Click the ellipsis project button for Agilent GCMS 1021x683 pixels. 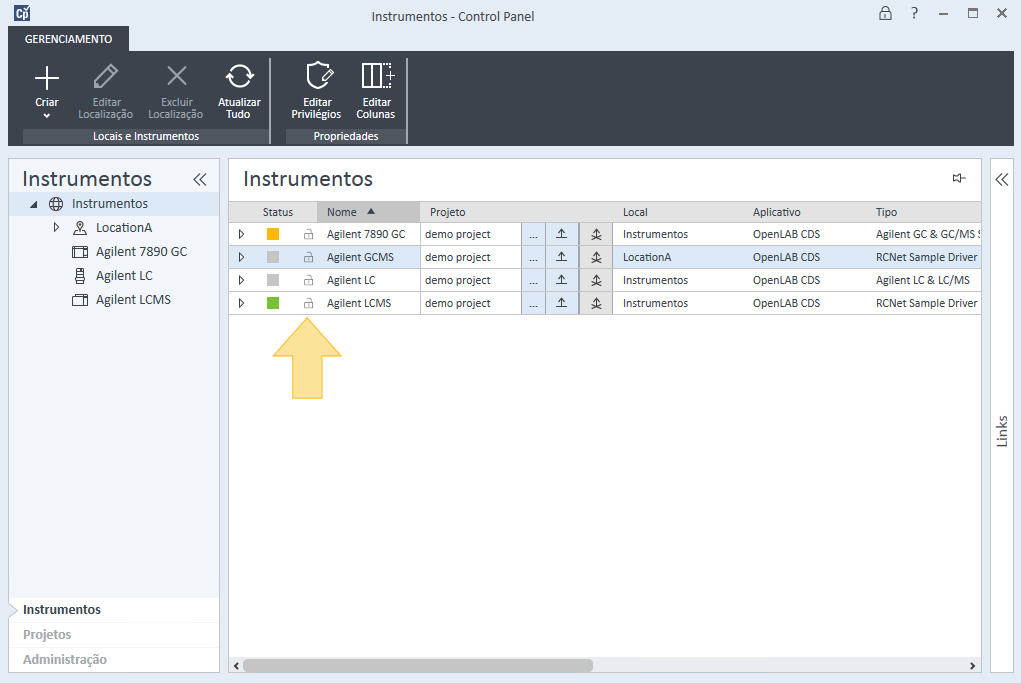pos(533,257)
